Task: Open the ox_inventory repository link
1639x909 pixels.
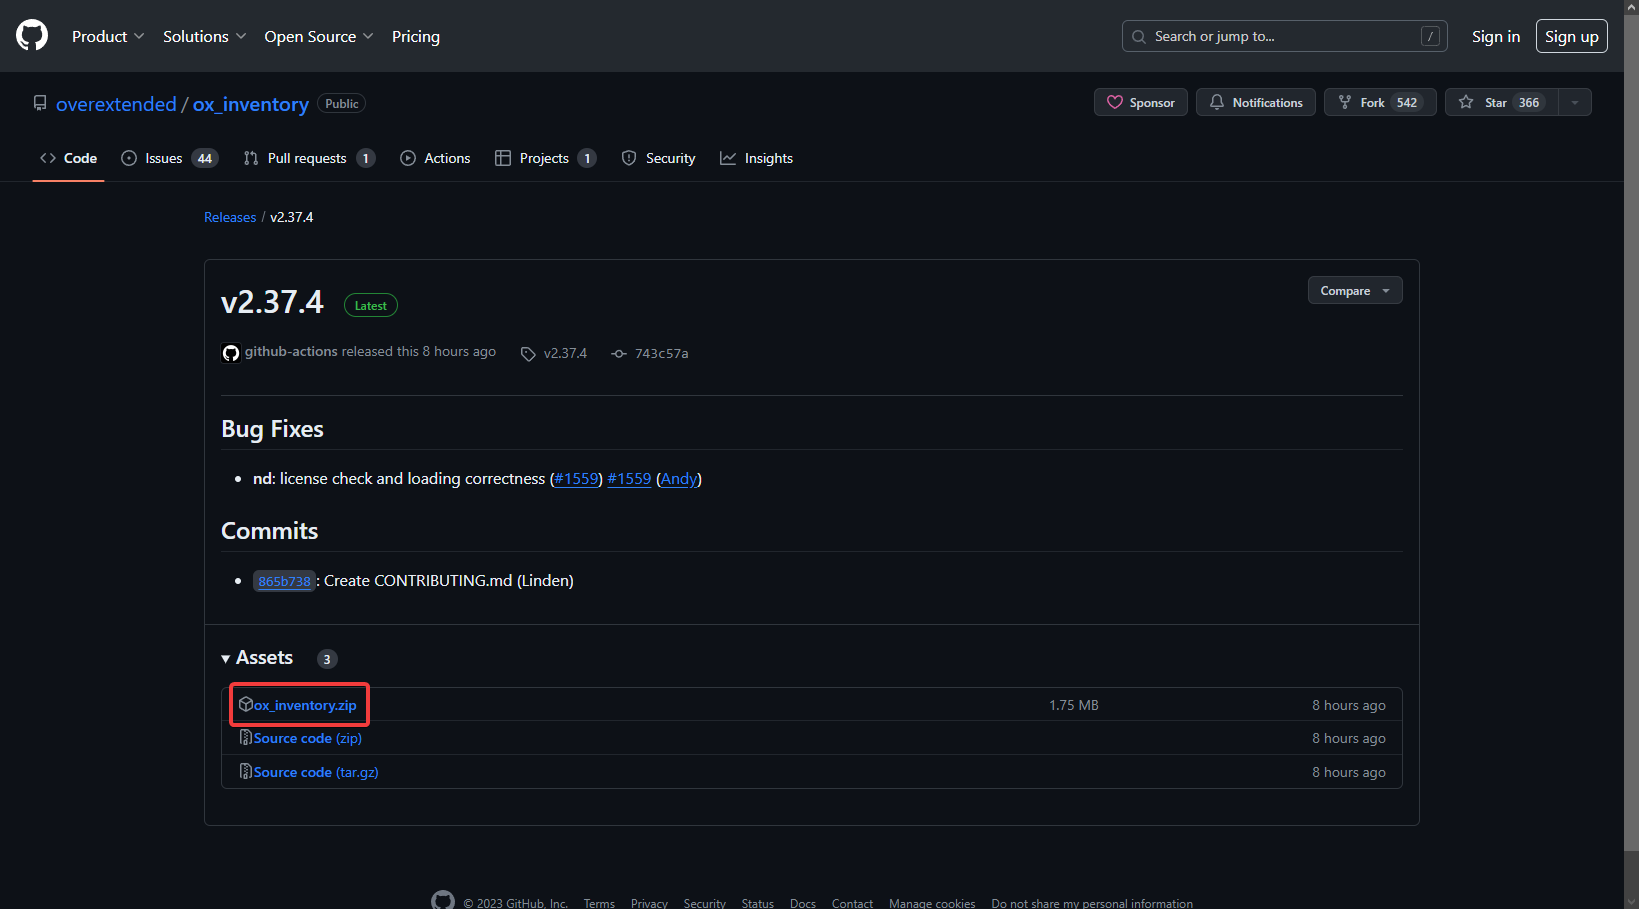Action: tap(251, 104)
